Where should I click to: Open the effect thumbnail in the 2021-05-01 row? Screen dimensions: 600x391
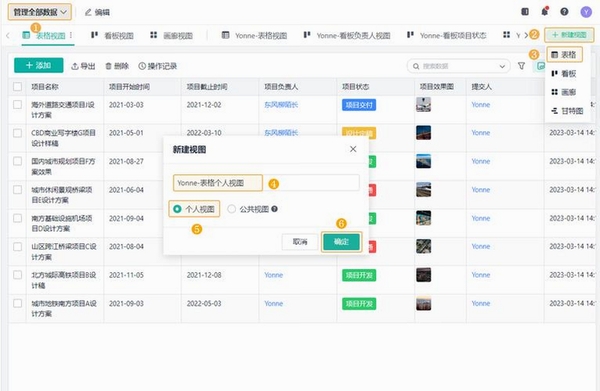(x=423, y=132)
